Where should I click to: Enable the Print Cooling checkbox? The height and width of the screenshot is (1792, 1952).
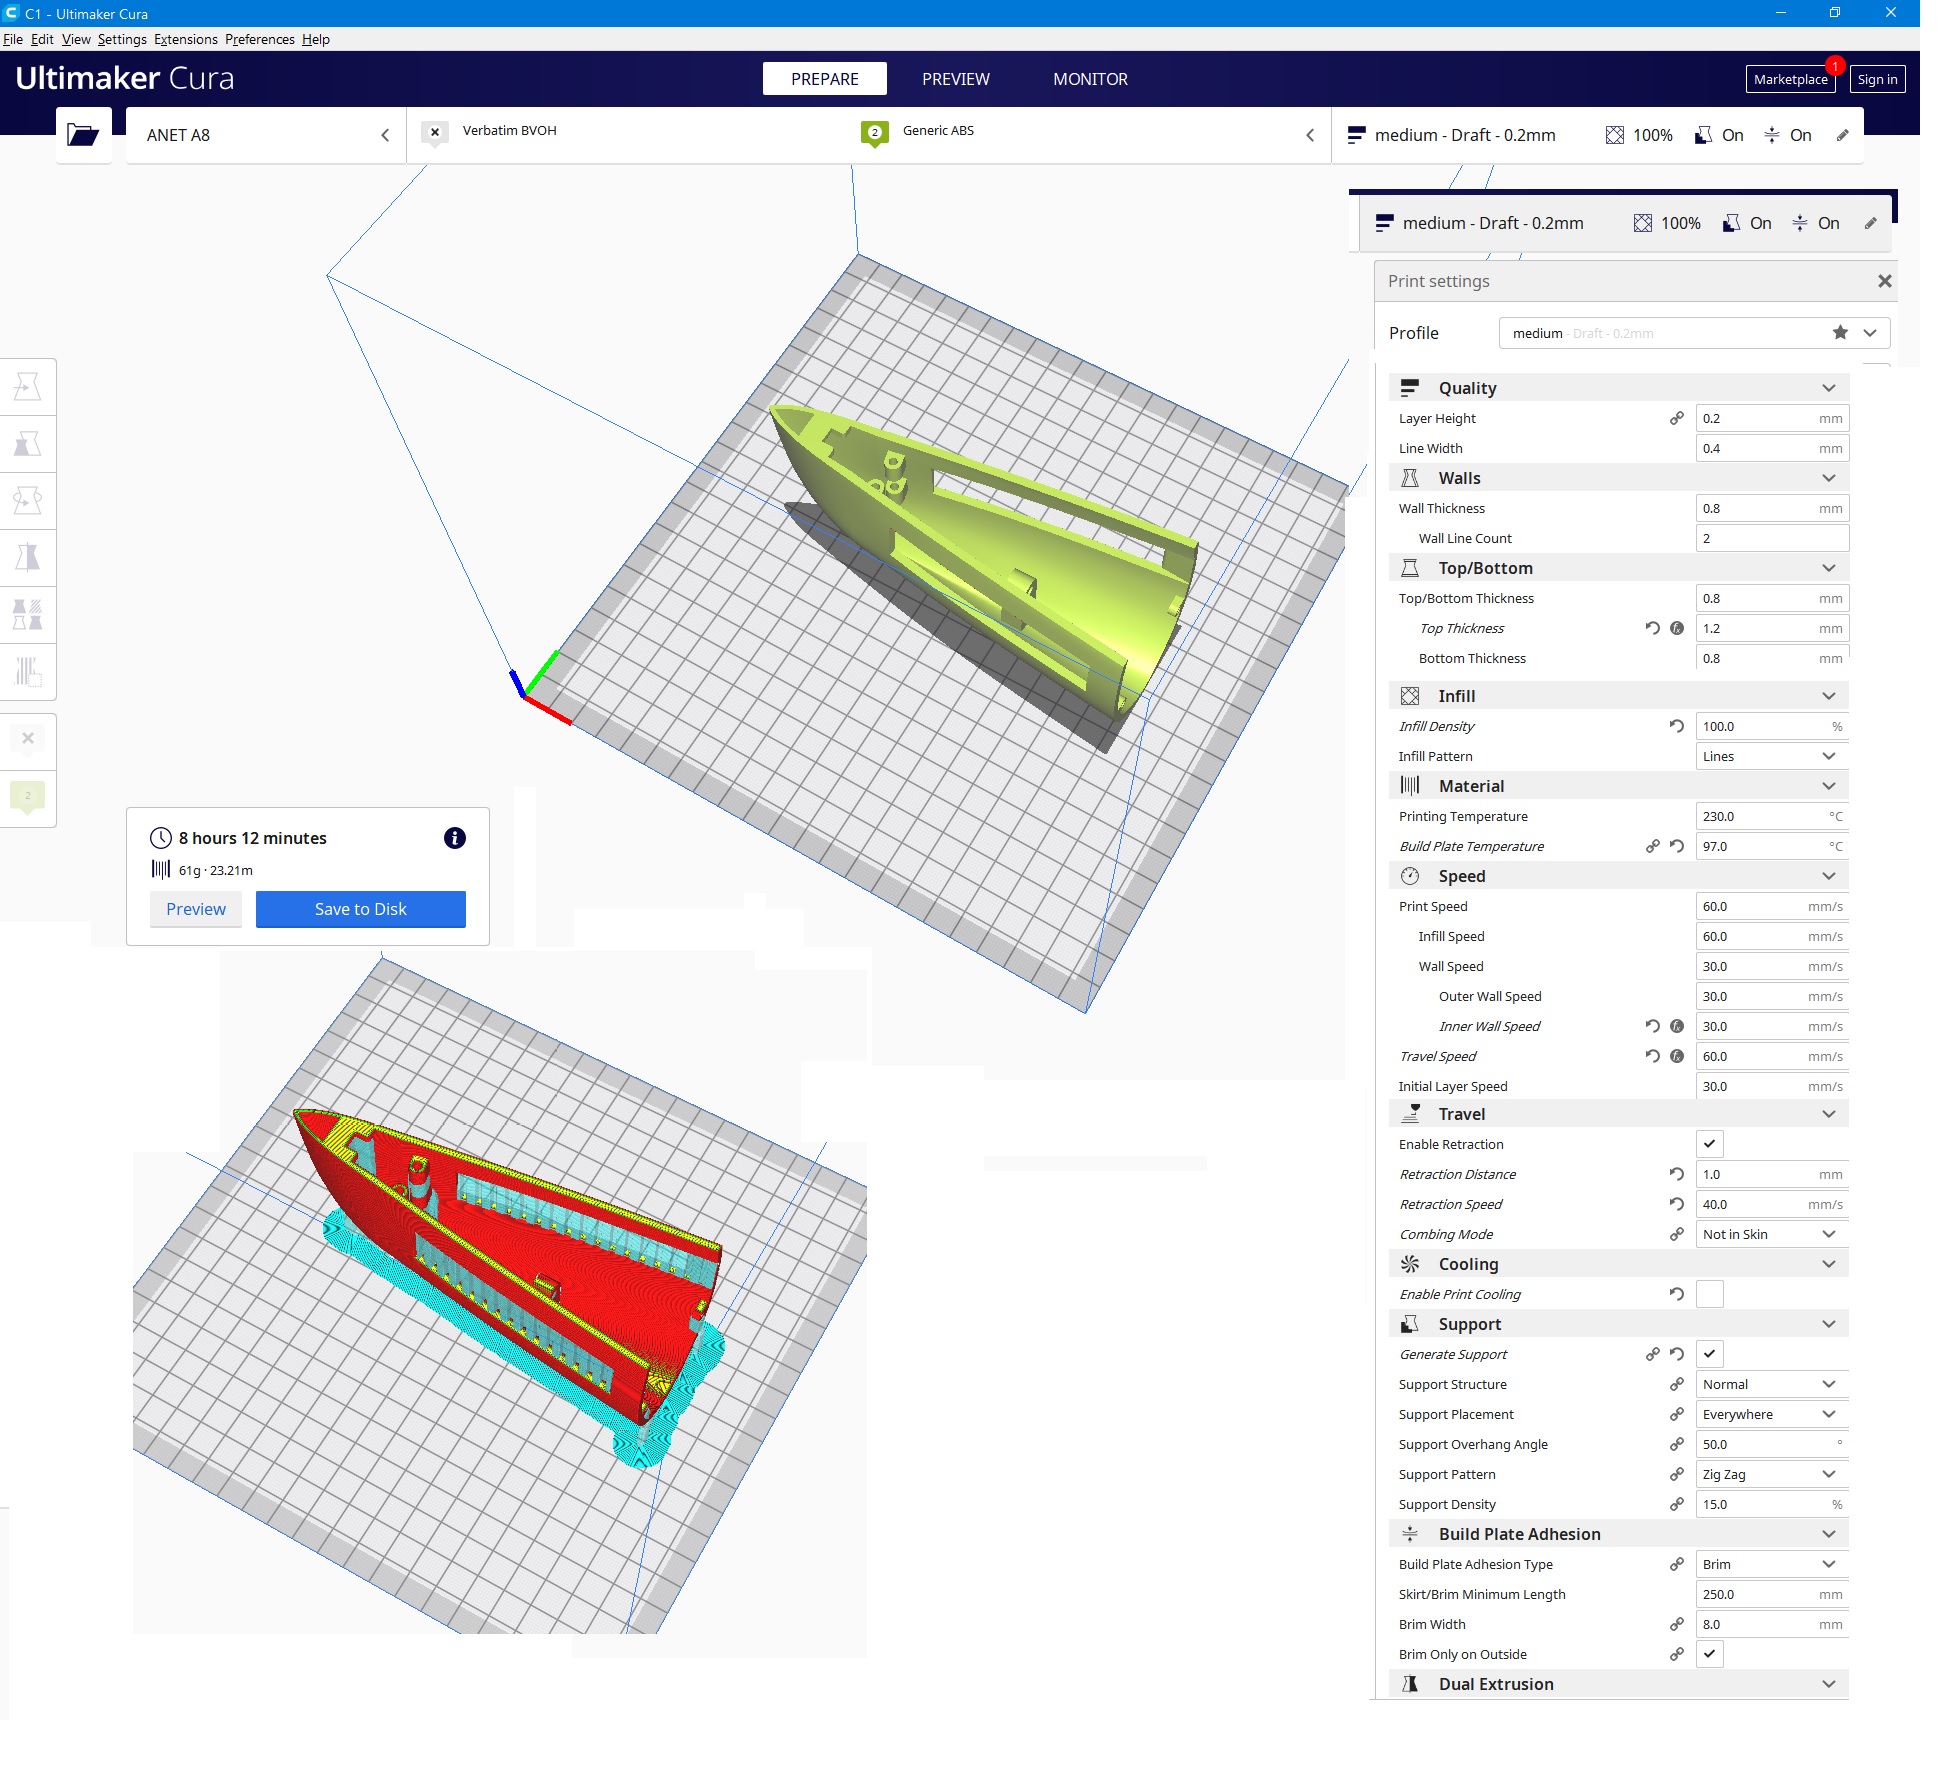pos(1709,1294)
